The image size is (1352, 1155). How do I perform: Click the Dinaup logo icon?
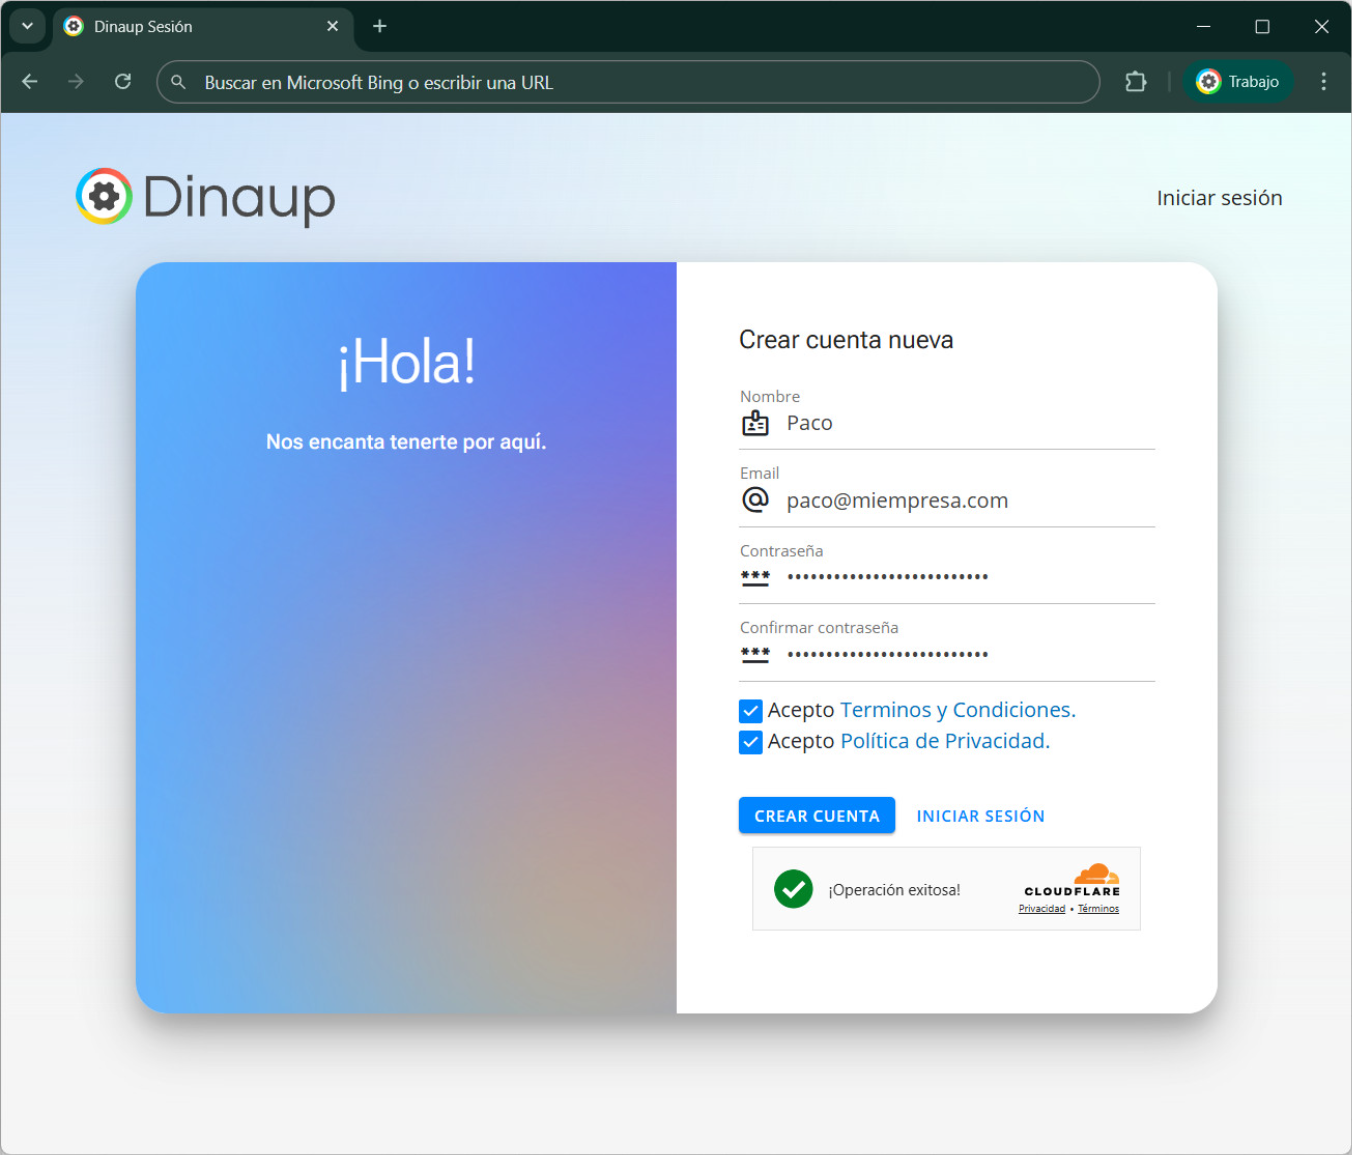click(x=104, y=196)
